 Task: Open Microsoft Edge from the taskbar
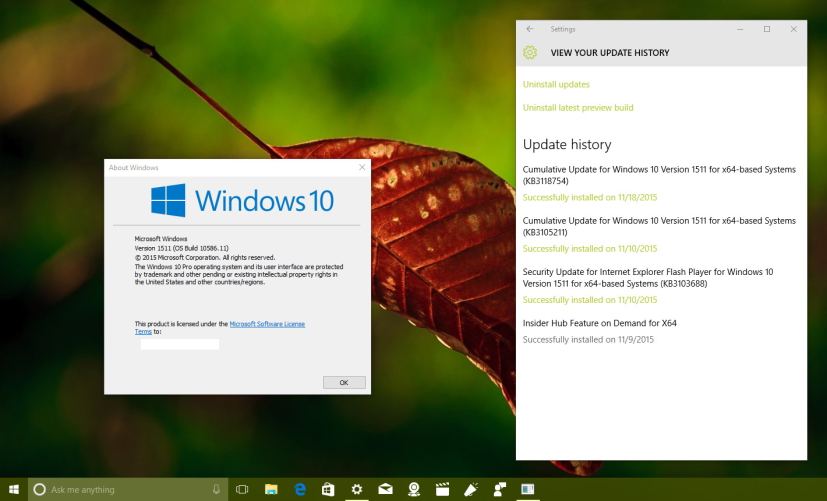click(x=300, y=489)
